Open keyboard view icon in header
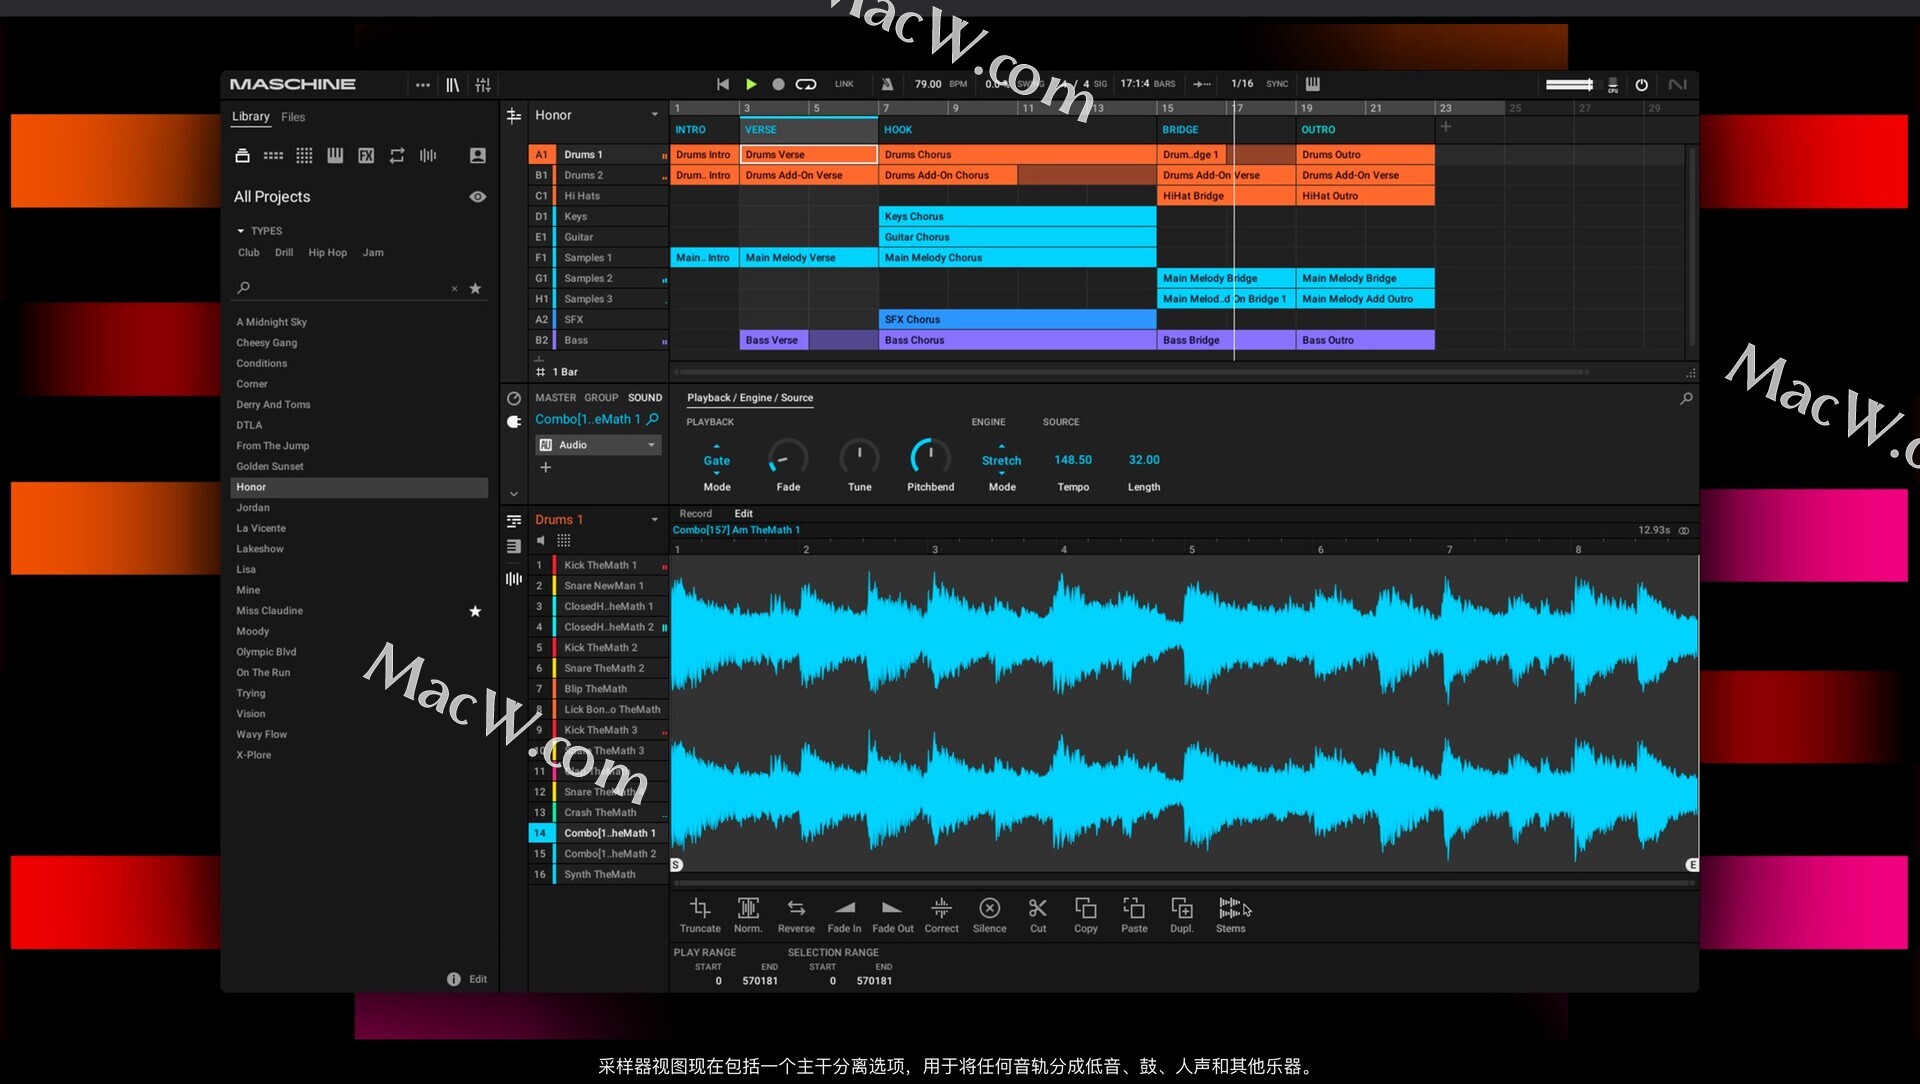1920x1084 pixels. pyautogui.click(x=1312, y=84)
